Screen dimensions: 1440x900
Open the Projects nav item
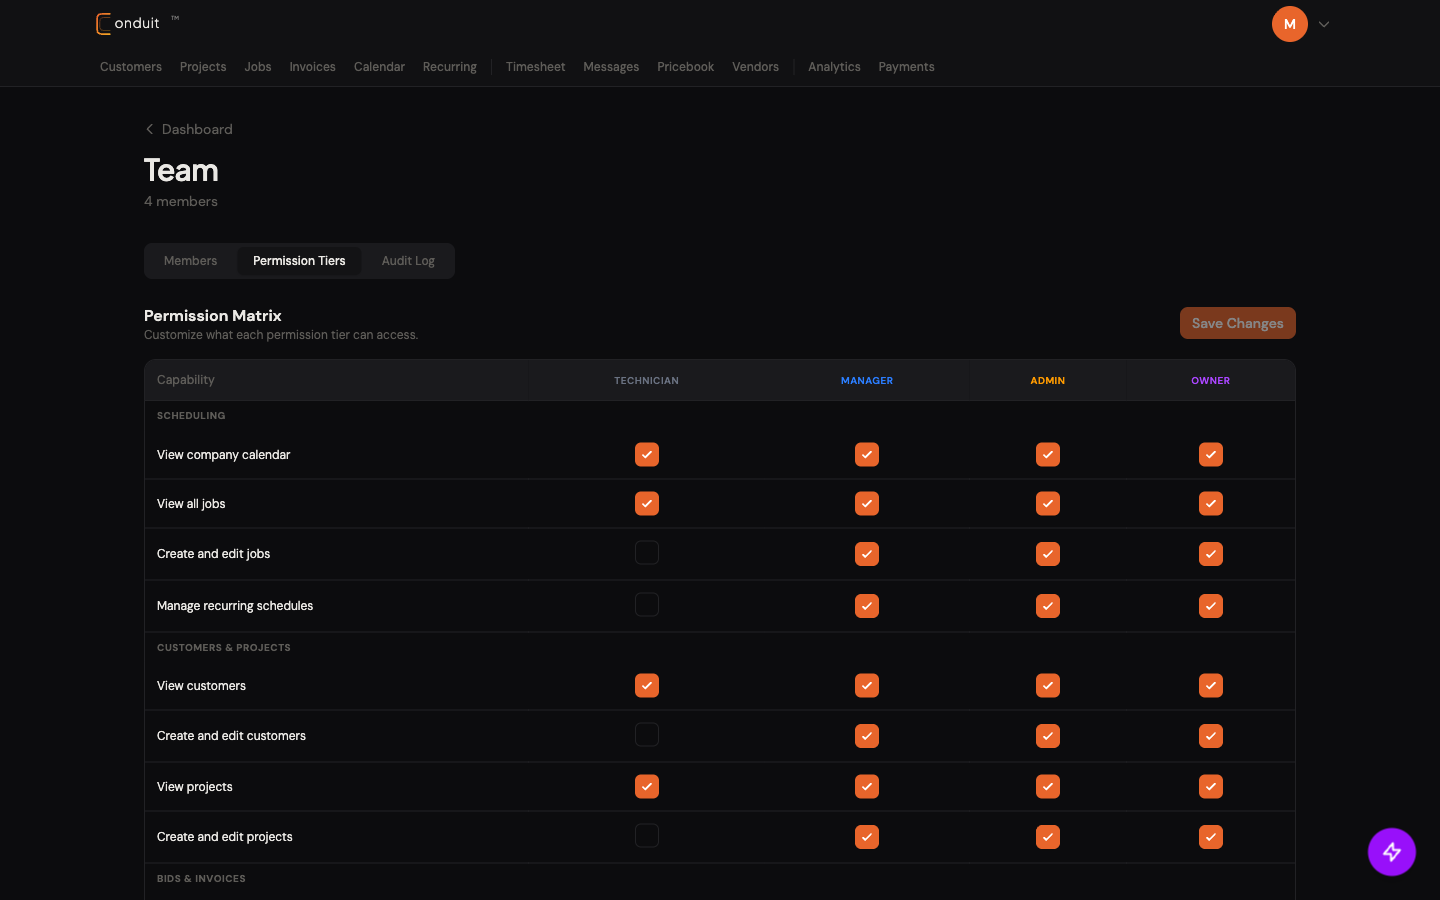(203, 67)
